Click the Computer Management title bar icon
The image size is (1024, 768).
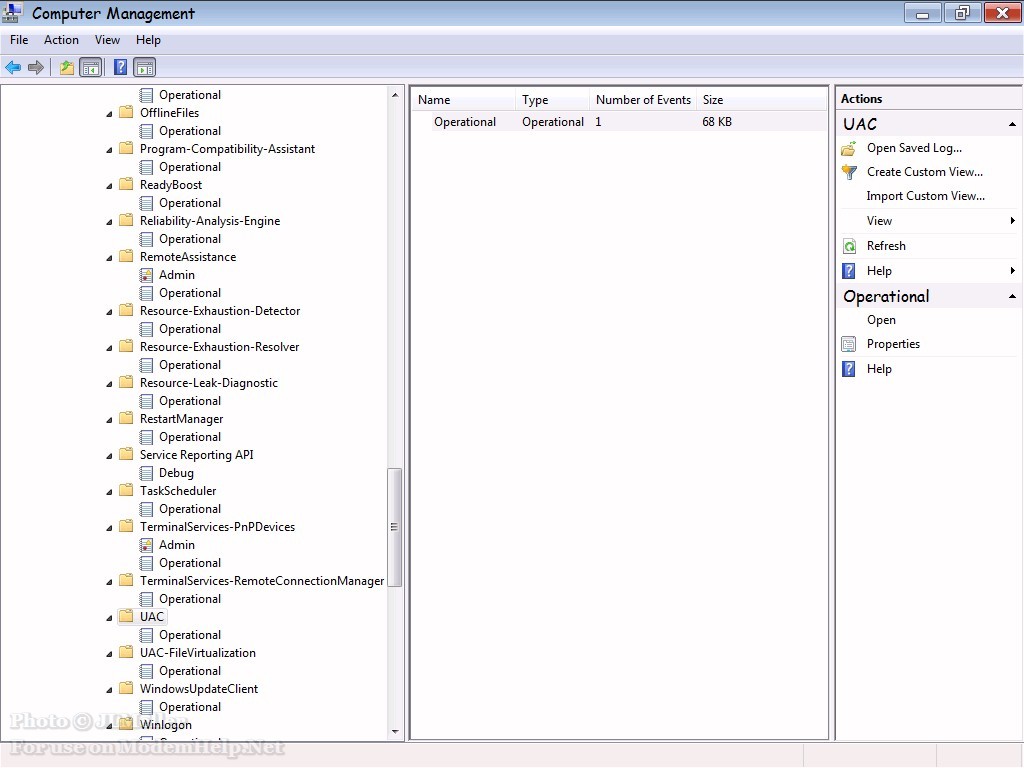[x=13, y=12]
